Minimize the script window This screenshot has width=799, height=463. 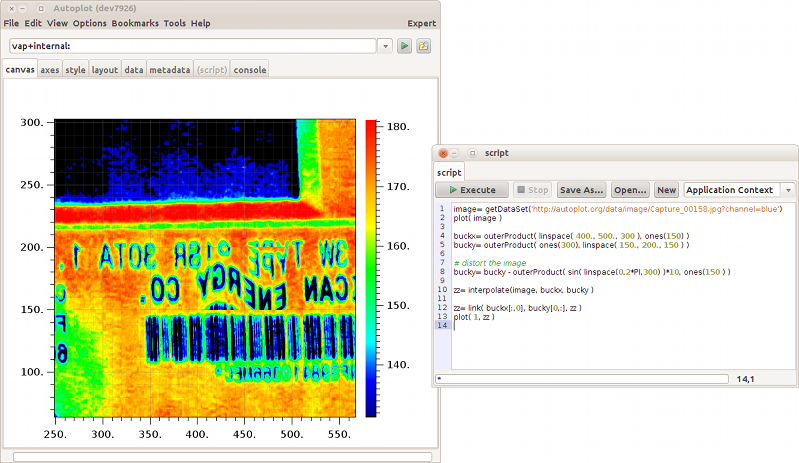(x=455, y=153)
